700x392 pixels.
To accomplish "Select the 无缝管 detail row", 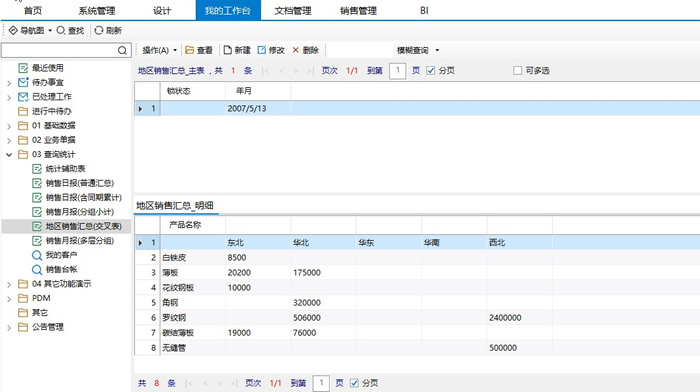I will click(417, 348).
